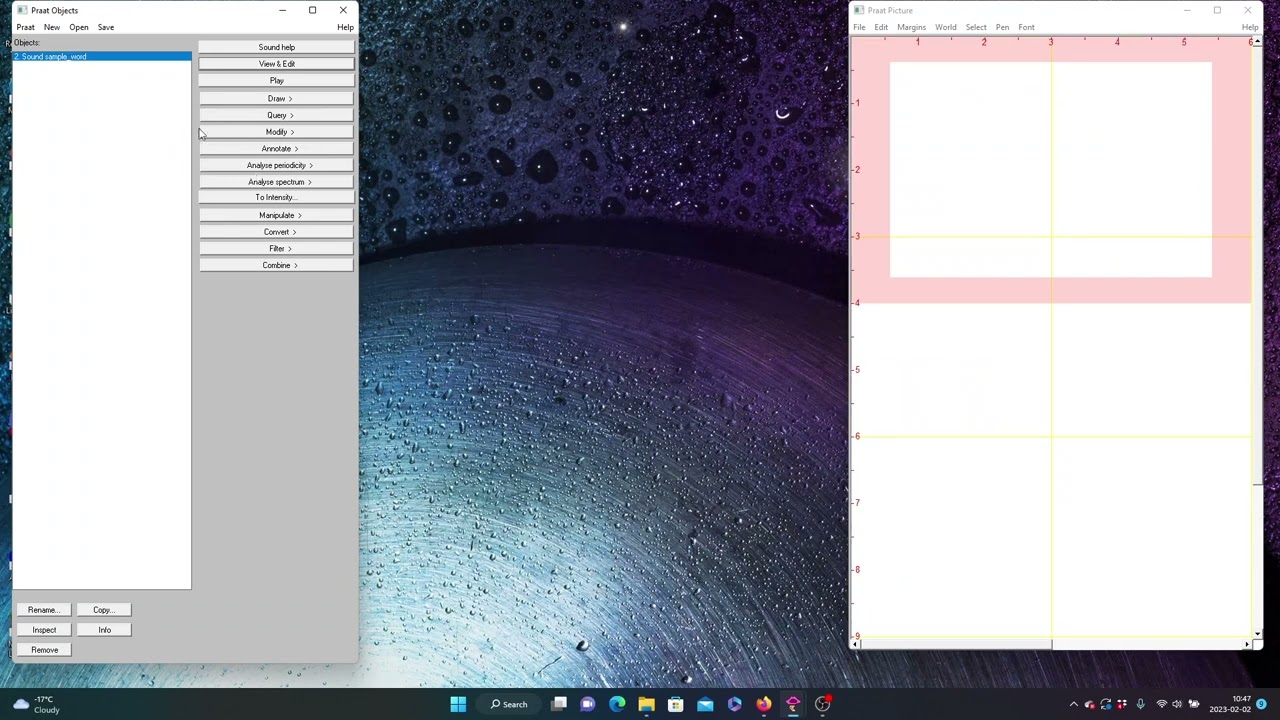Open Microsoft Store from the taskbar
Image resolution: width=1280 pixels, height=720 pixels.
676,704
